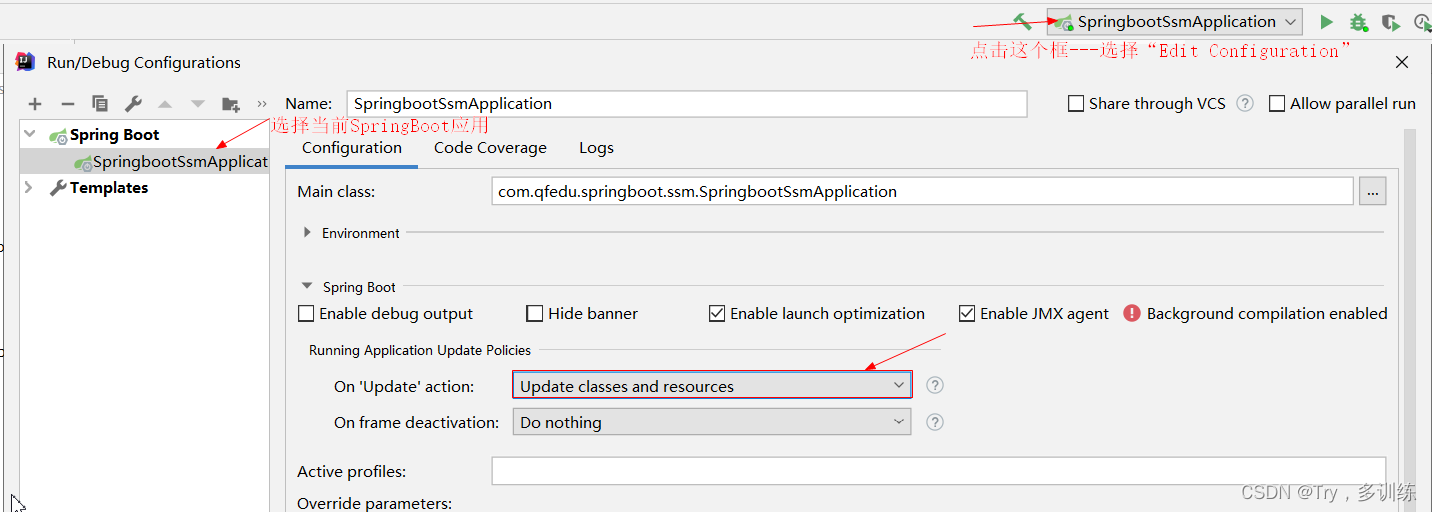The height and width of the screenshot is (512, 1432).
Task: Run SpringbootSsmApplication with the green play icon
Action: coord(1326,22)
